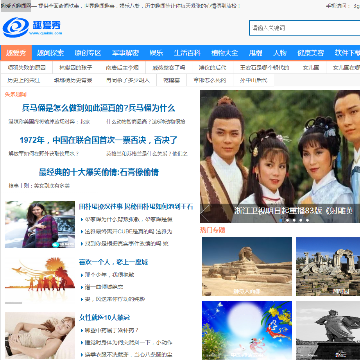This screenshot has height=360, width=360.
Task: Click the blue swirl site logo
Action: (x=16, y=27)
